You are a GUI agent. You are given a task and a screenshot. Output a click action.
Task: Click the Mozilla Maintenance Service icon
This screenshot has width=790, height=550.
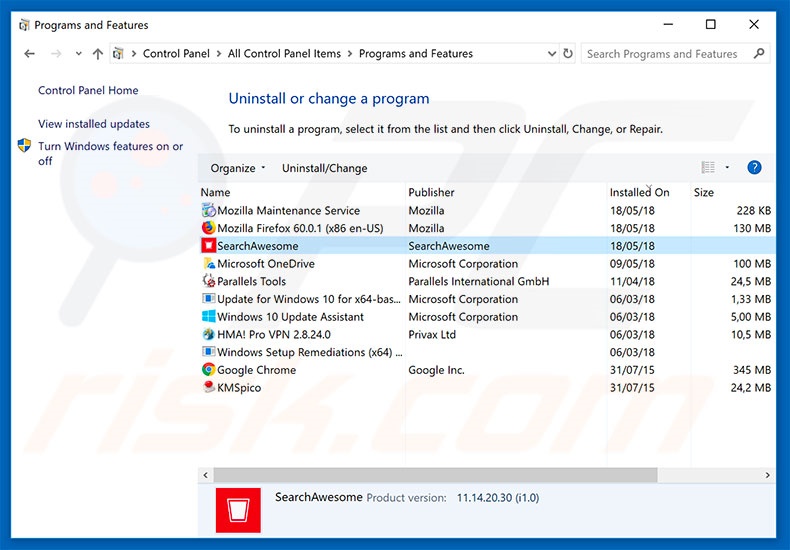209,210
